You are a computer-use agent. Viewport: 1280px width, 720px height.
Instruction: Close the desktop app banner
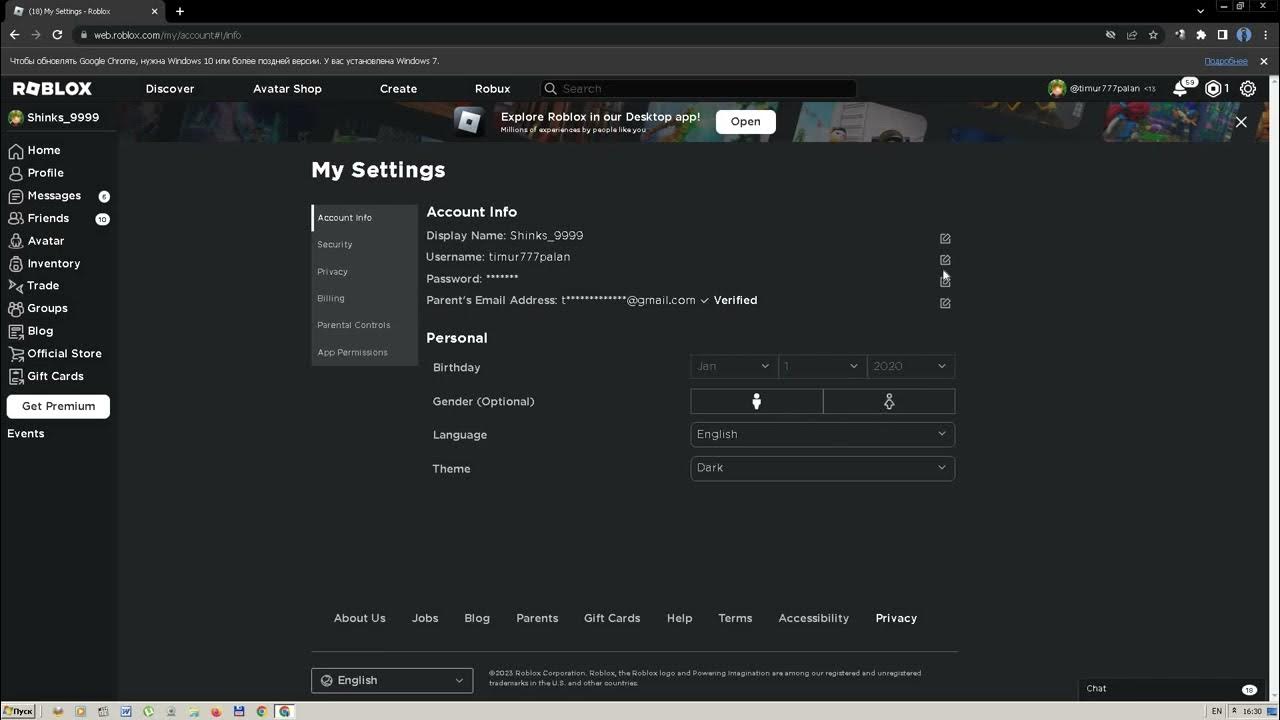click(1241, 122)
